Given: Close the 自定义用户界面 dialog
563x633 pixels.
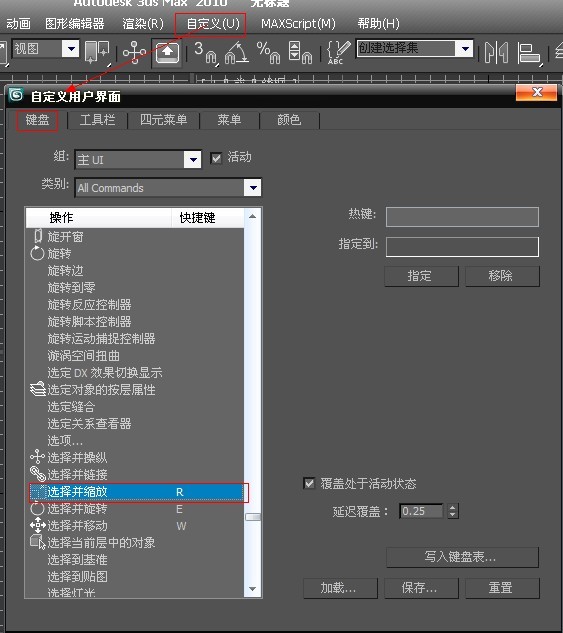Looking at the screenshot, I should coord(536,92).
